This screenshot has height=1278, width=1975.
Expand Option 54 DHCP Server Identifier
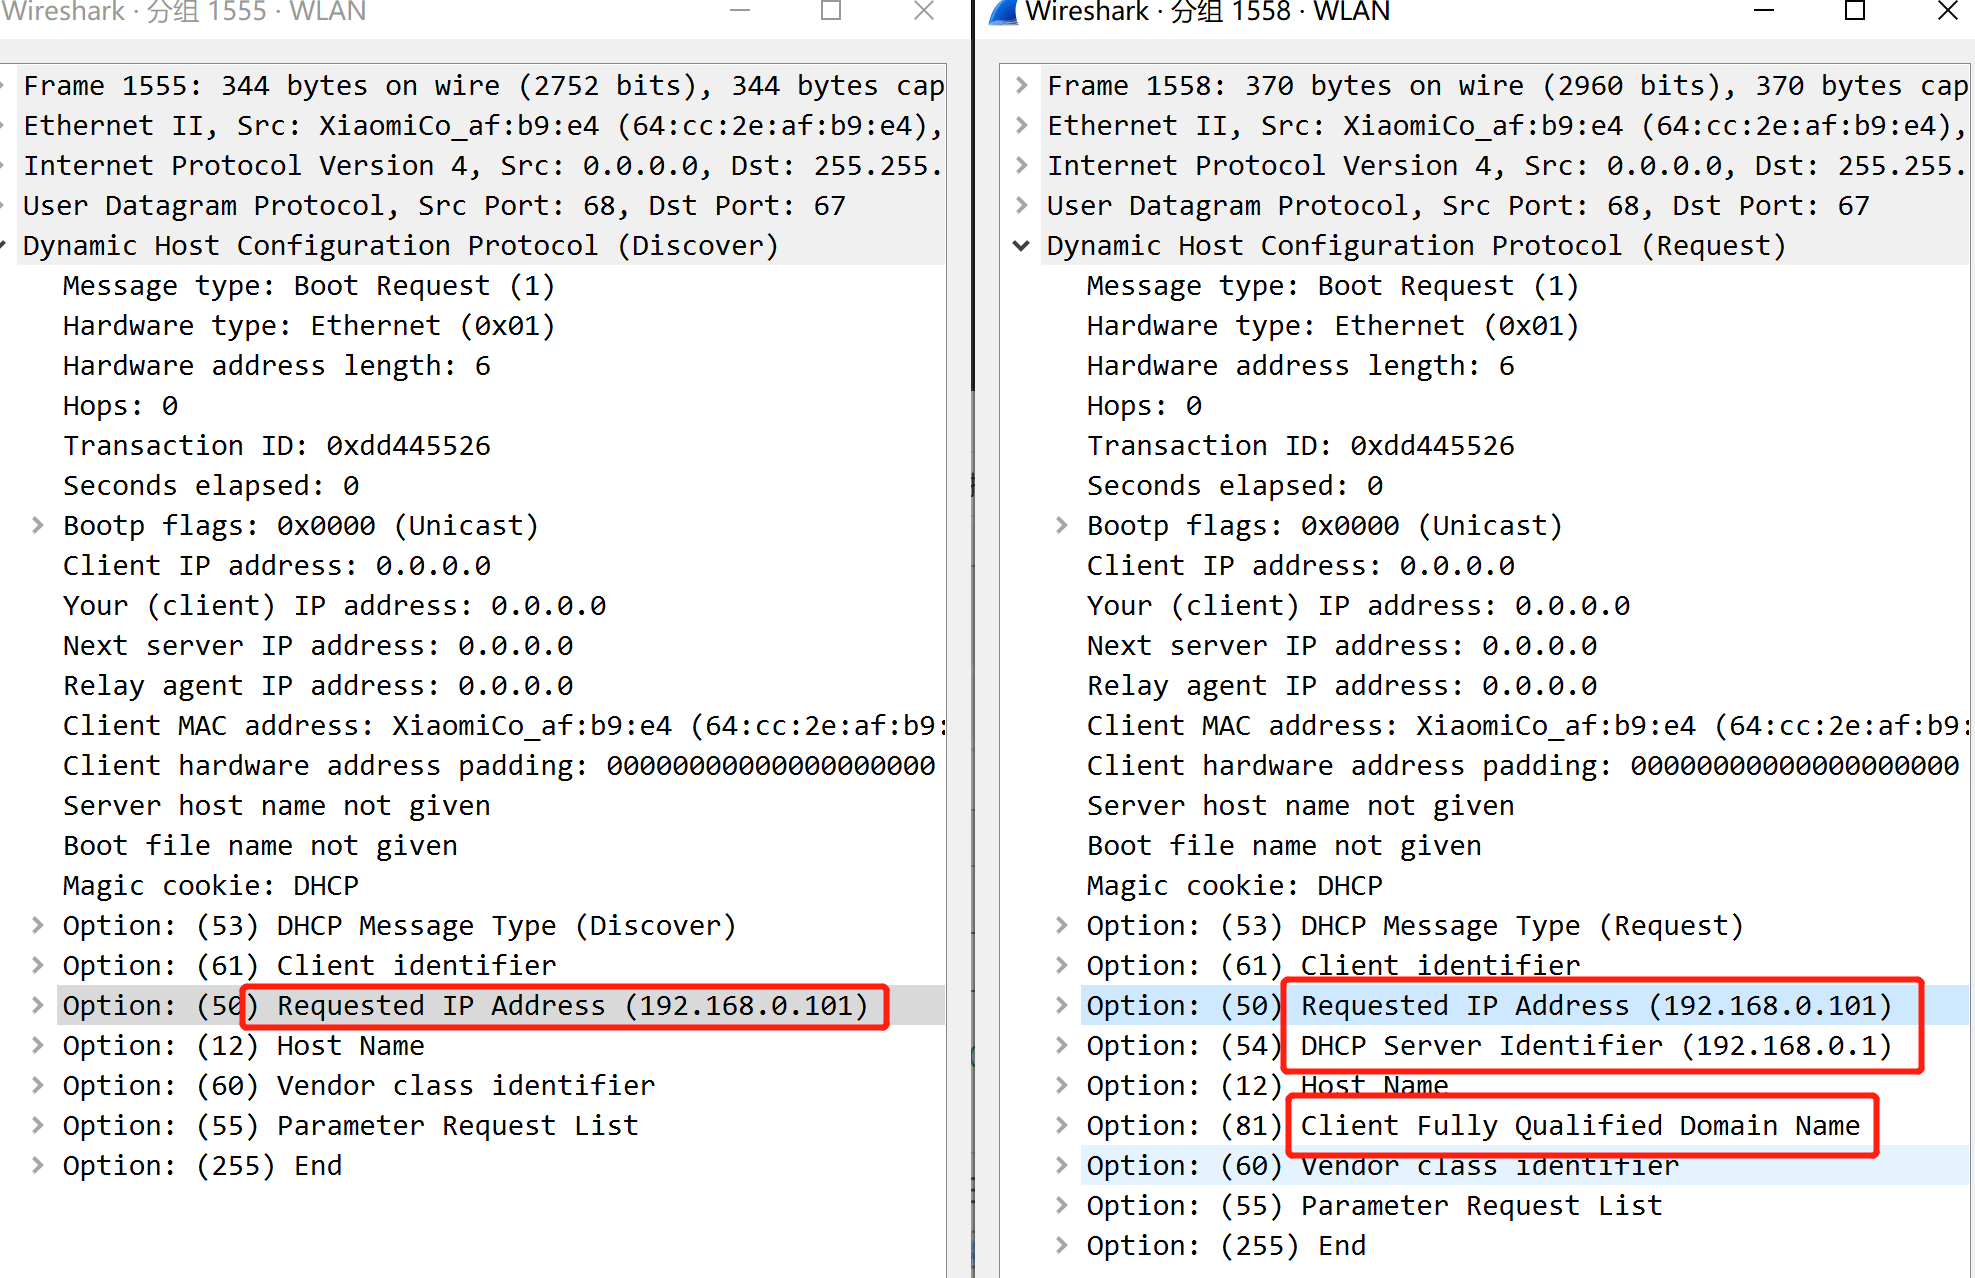(1062, 1046)
